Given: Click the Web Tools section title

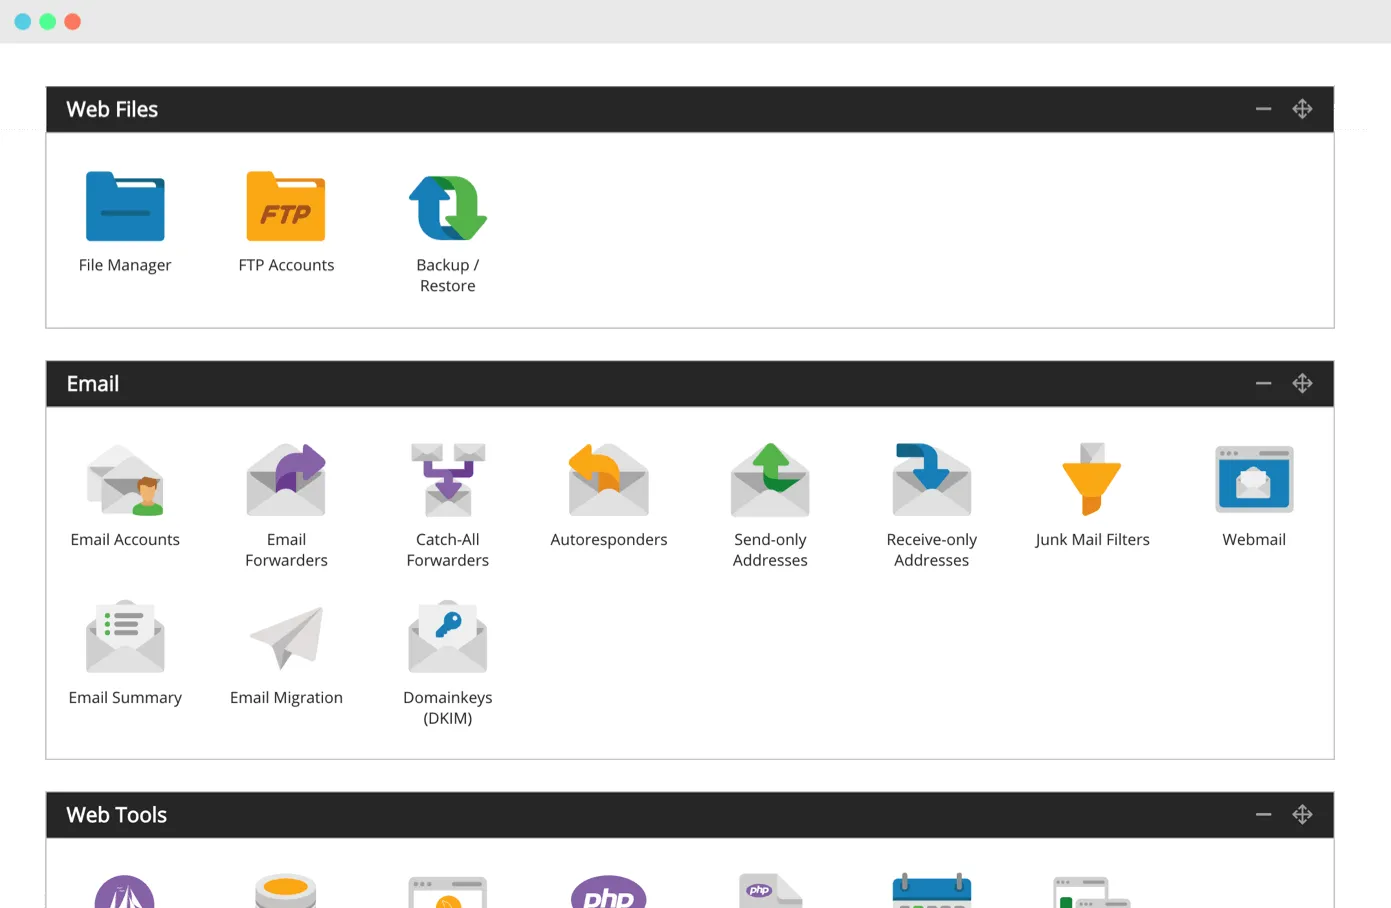Looking at the screenshot, I should click(x=117, y=814).
